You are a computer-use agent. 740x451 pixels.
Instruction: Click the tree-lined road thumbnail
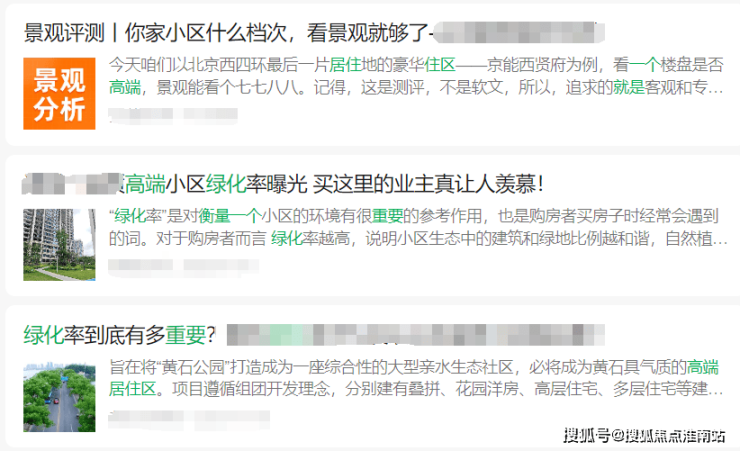[x=59, y=396]
